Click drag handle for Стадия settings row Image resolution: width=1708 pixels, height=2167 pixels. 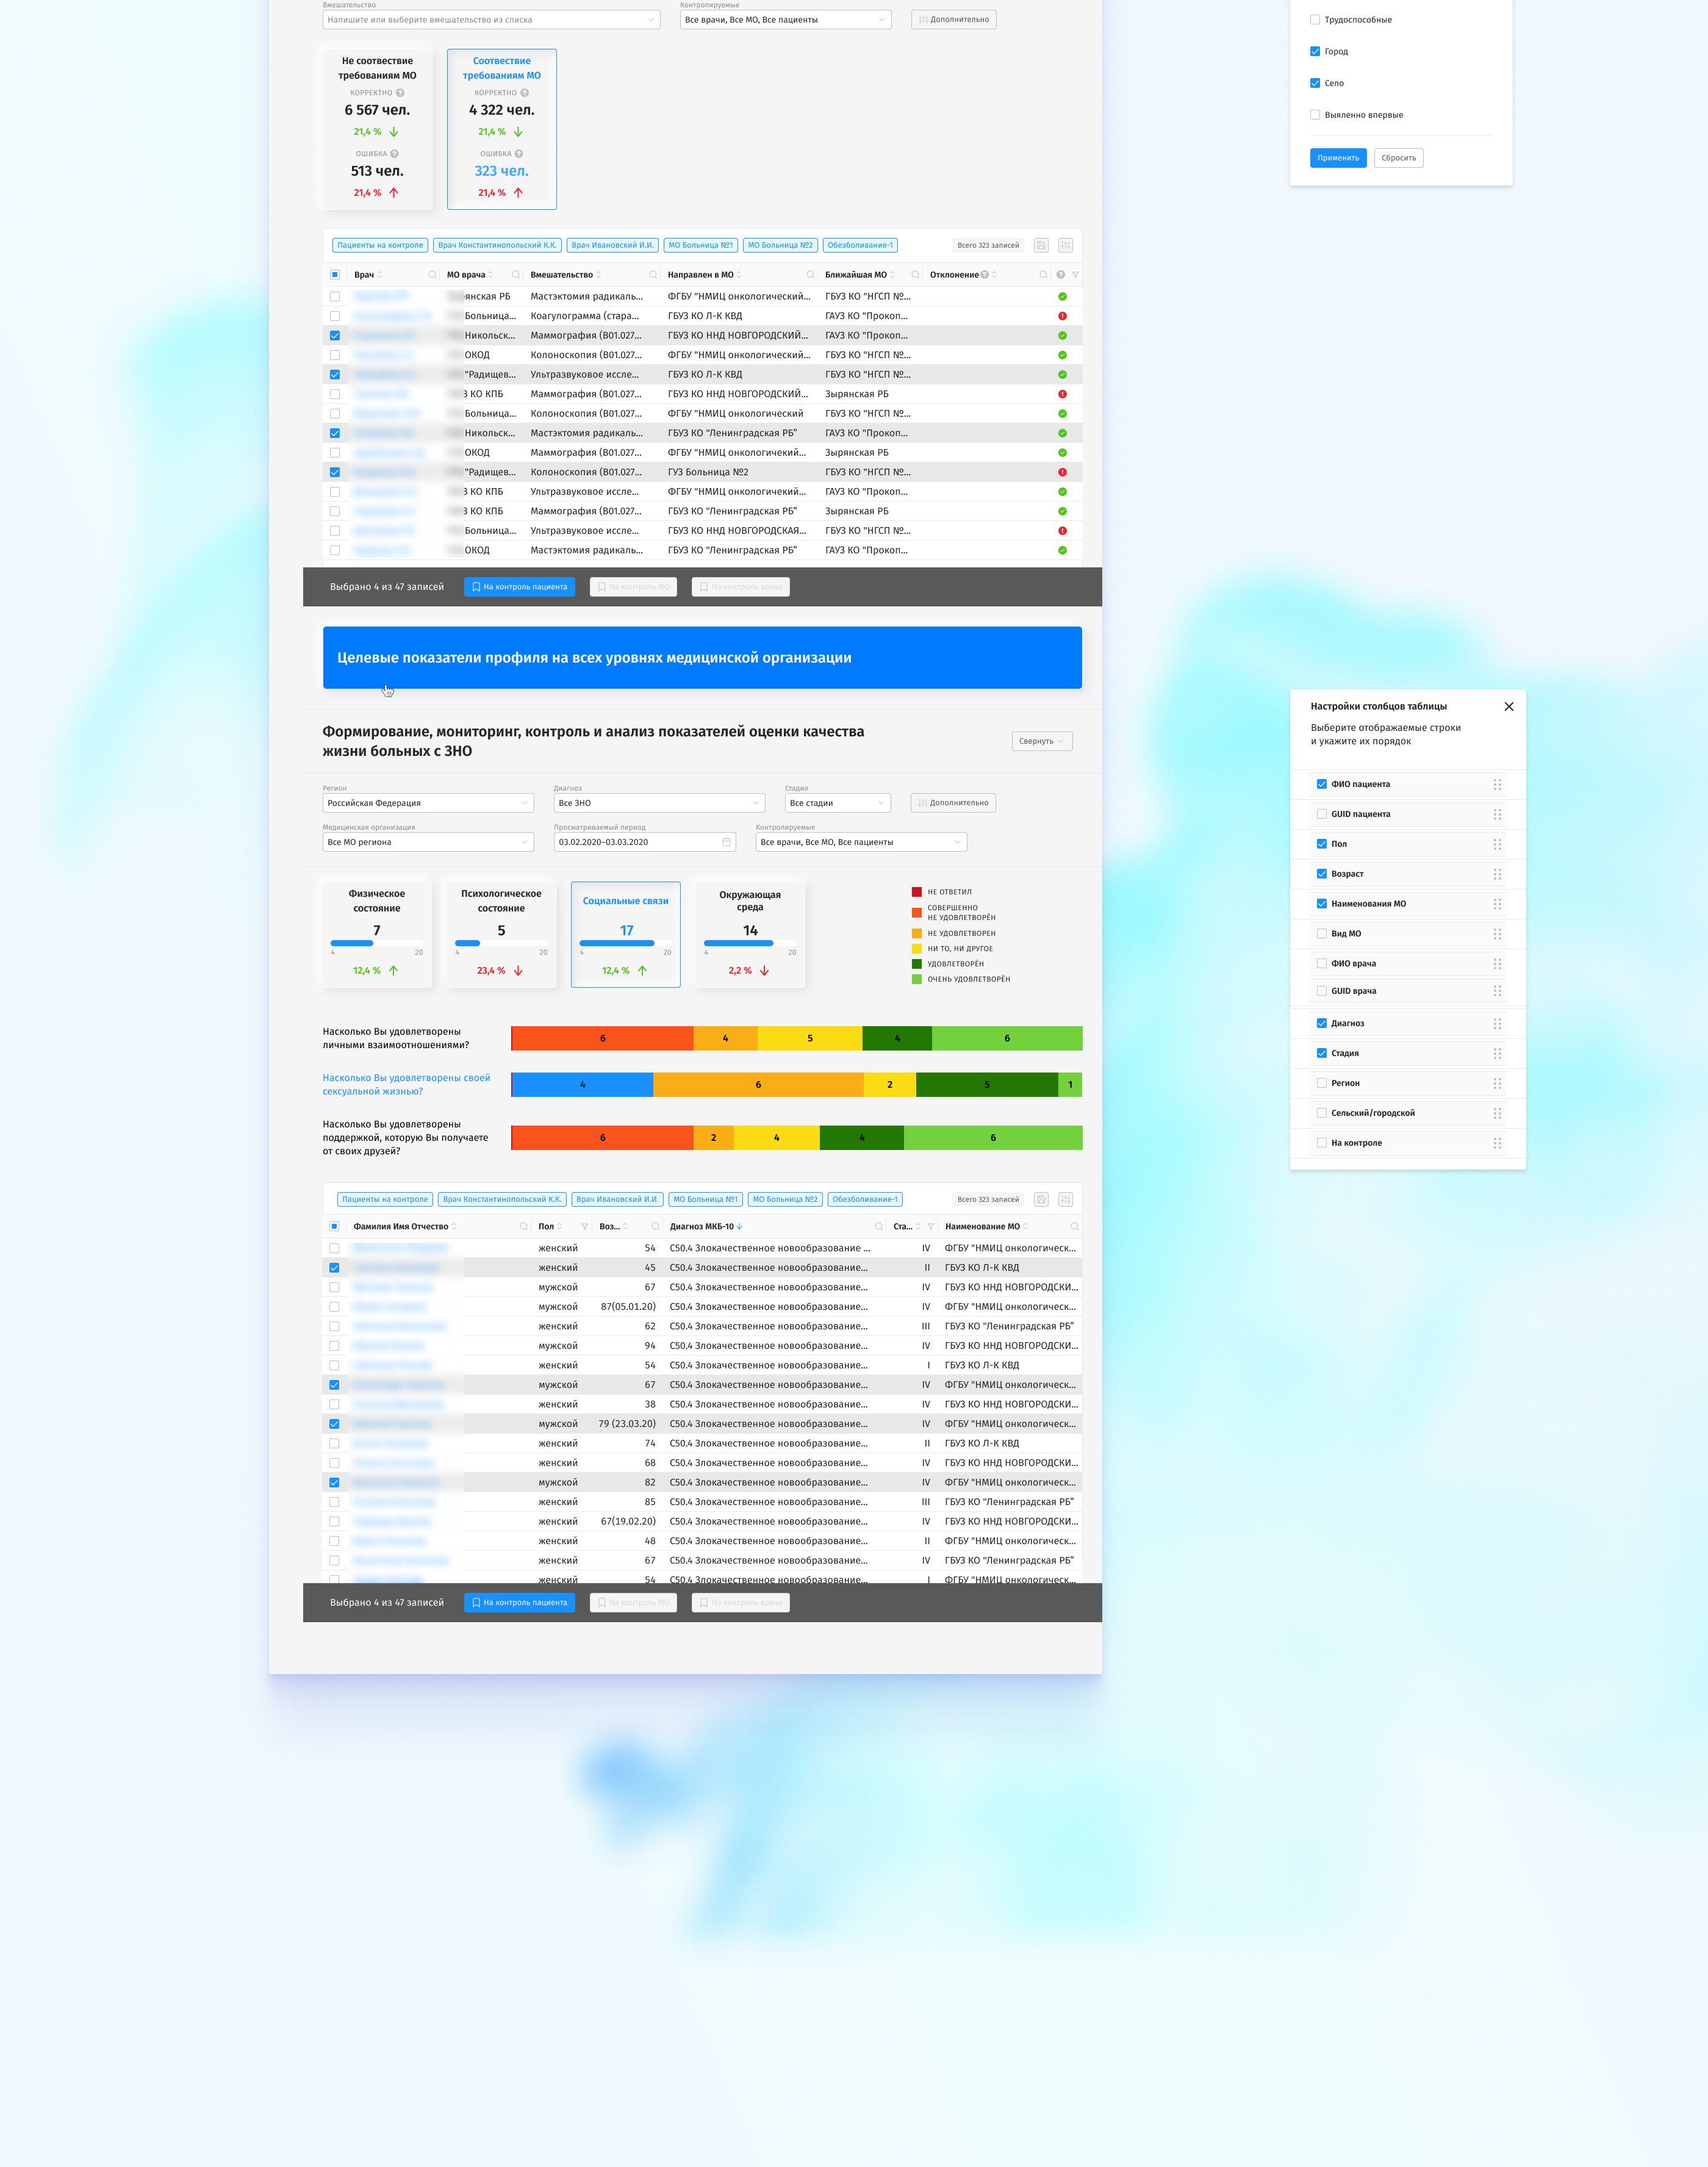[1497, 1053]
